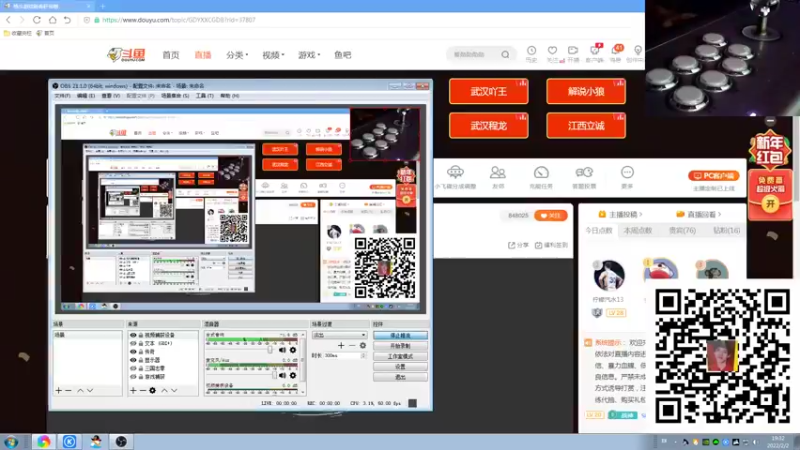The width and height of the screenshot is (800, 450).
Task: Click the Douyu logo
Action: (126, 54)
